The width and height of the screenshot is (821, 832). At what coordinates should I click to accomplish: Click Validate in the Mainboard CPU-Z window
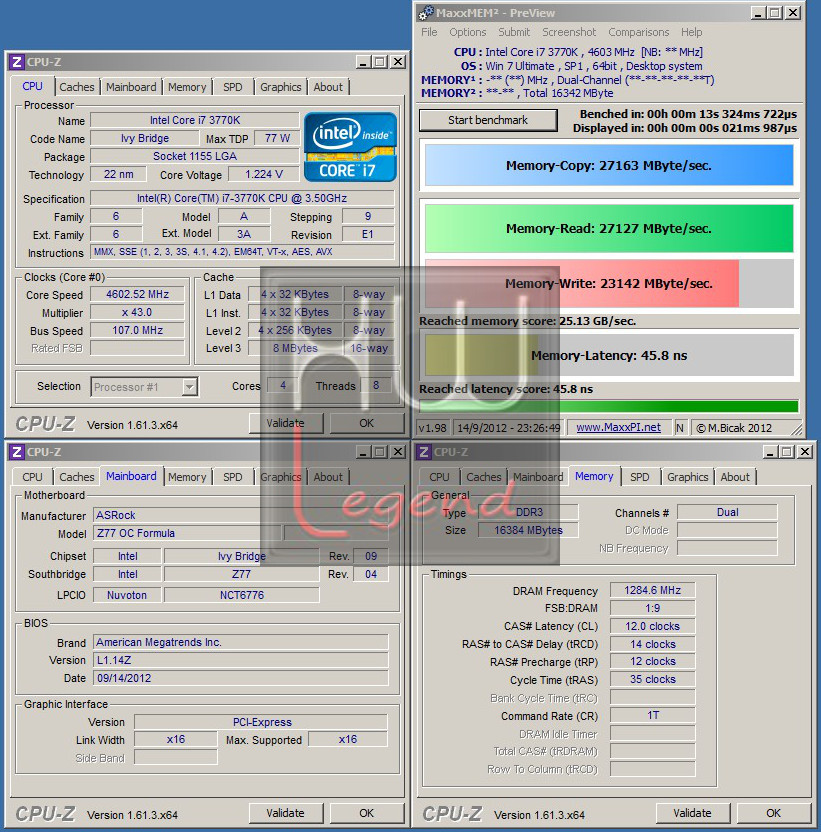(286, 813)
